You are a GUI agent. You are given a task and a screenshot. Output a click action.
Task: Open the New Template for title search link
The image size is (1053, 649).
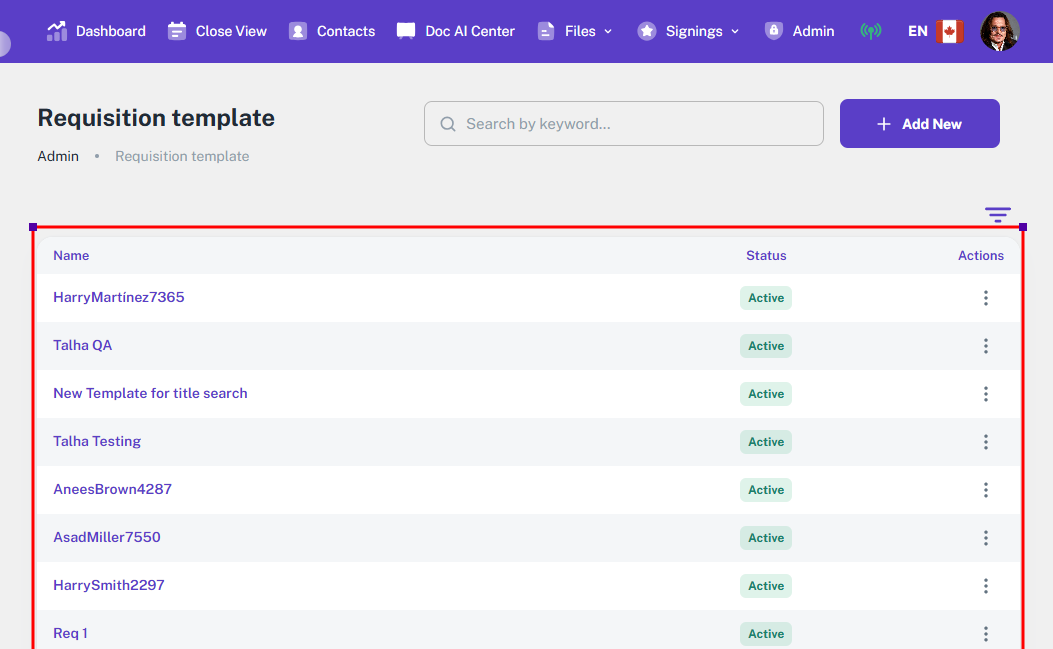[150, 393]
